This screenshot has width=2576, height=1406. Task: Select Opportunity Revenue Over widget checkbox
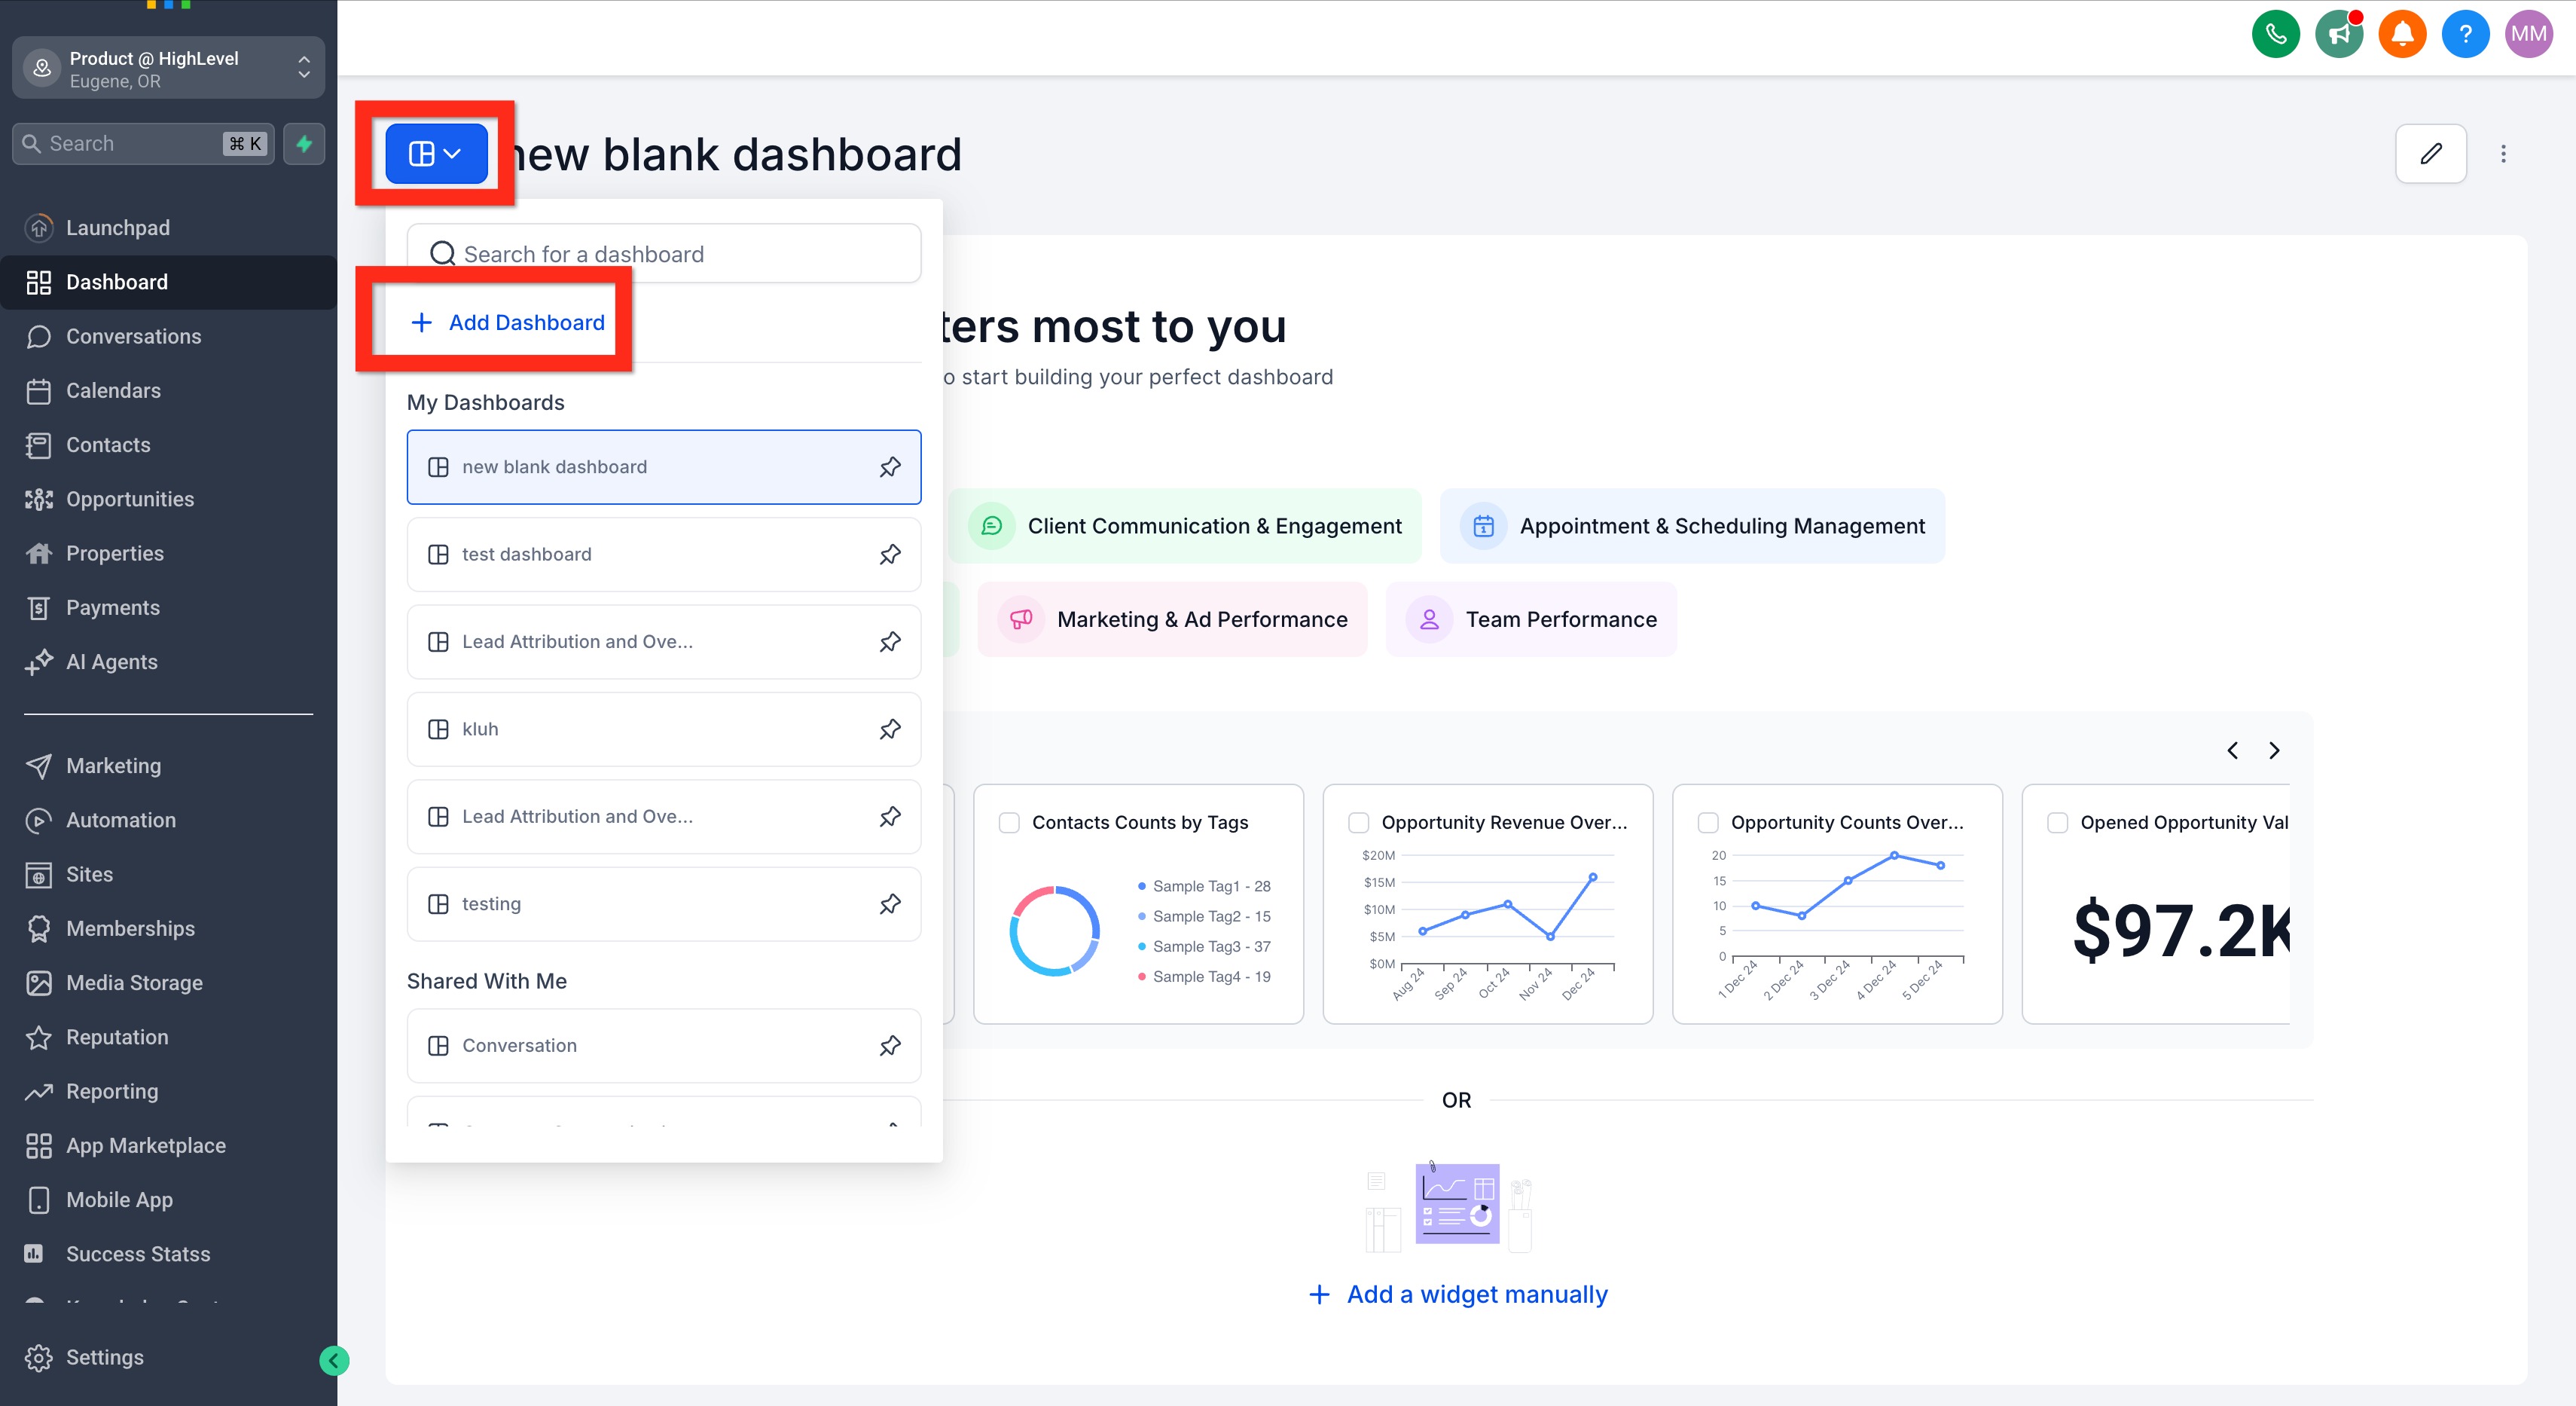point(1358,822)
